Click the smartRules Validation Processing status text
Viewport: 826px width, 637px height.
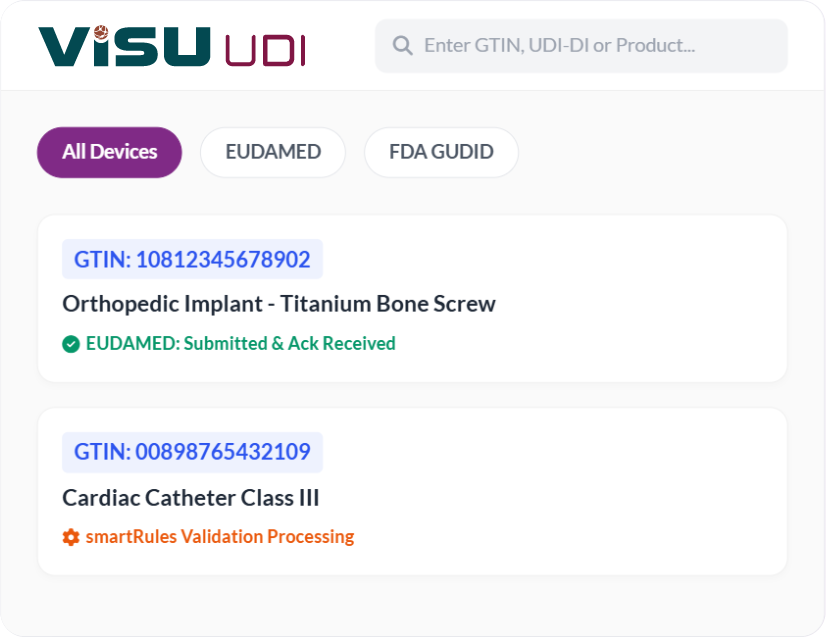(221, 537)
